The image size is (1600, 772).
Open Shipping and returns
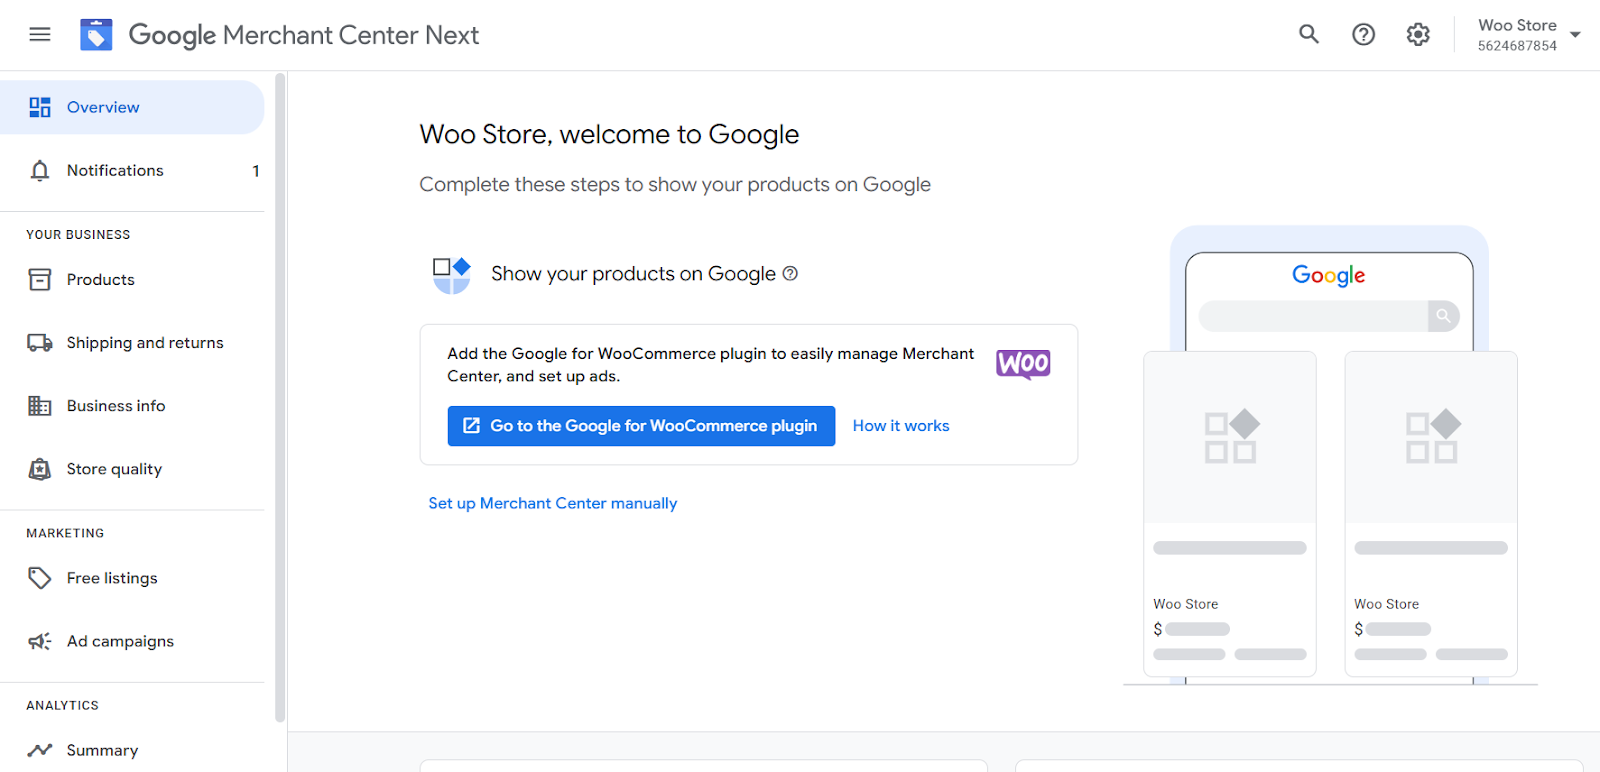(x=132, y=343)
